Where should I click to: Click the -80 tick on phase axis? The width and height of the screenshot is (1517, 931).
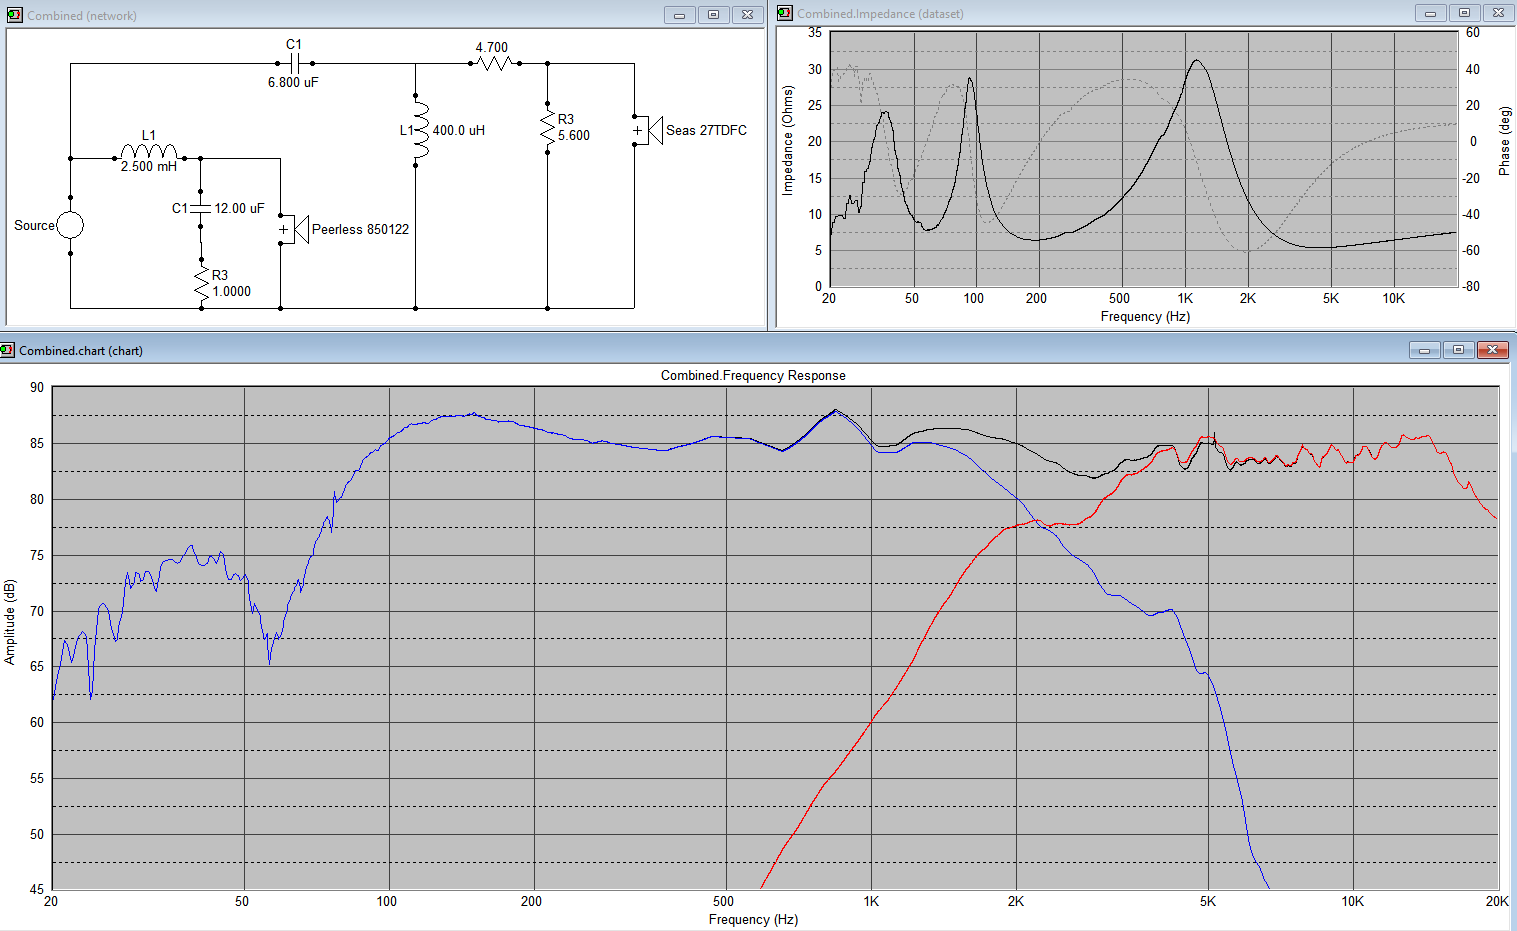[1472, 286]
